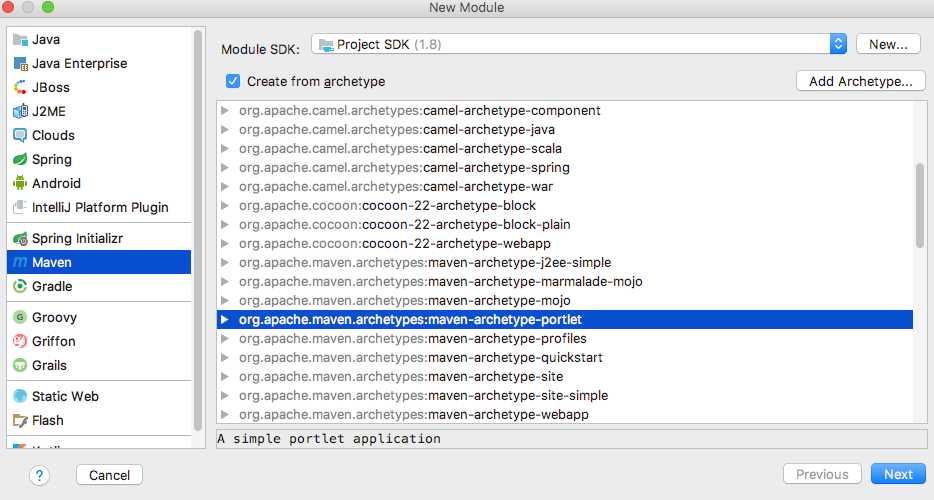Pick the JBoss icon in sidebar
Image resolution: width=934 pixels, height=500 pixels.
(x=20, y=88)
